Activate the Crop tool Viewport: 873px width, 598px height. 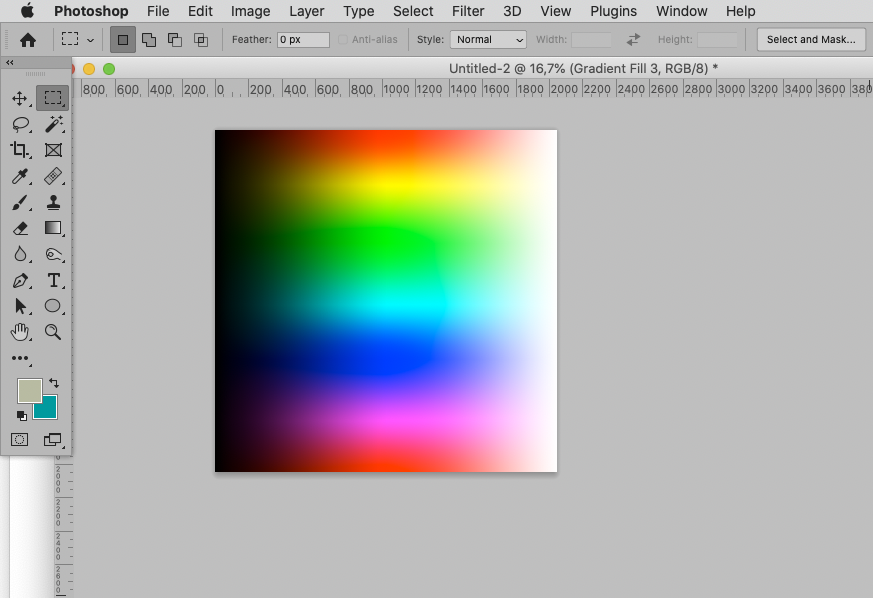(x=21, y=151)
